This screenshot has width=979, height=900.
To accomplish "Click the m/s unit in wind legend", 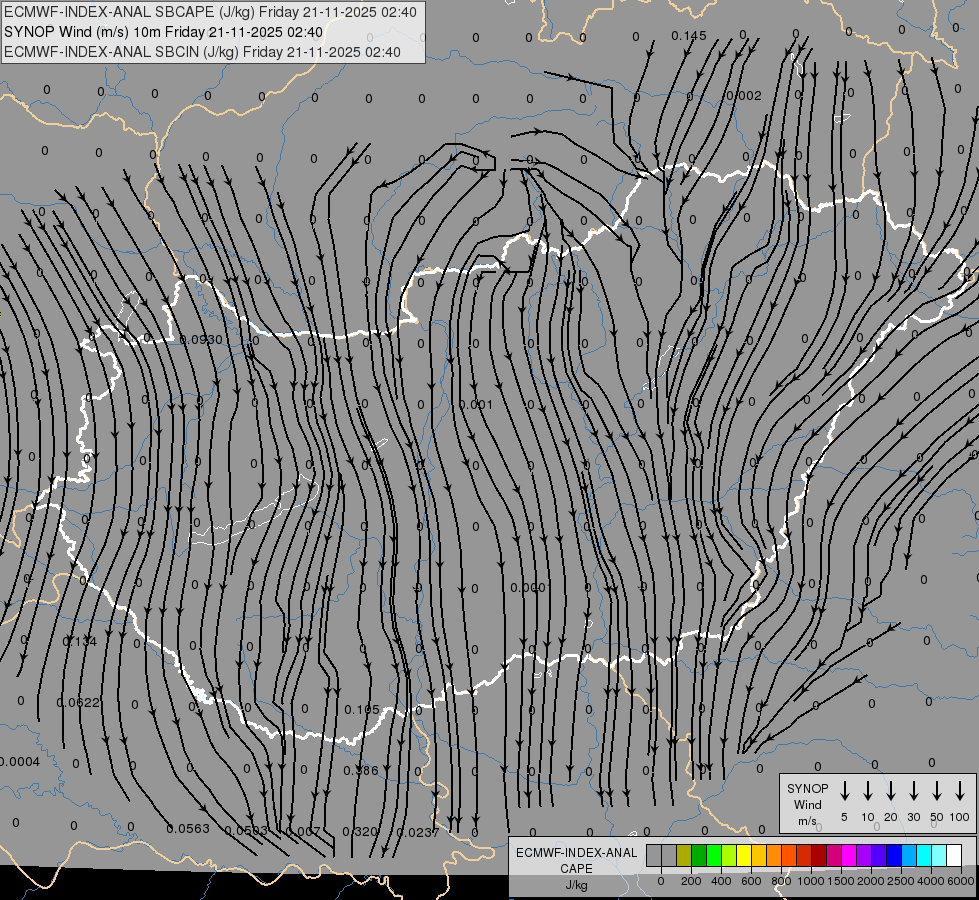I will coord(807,821).
